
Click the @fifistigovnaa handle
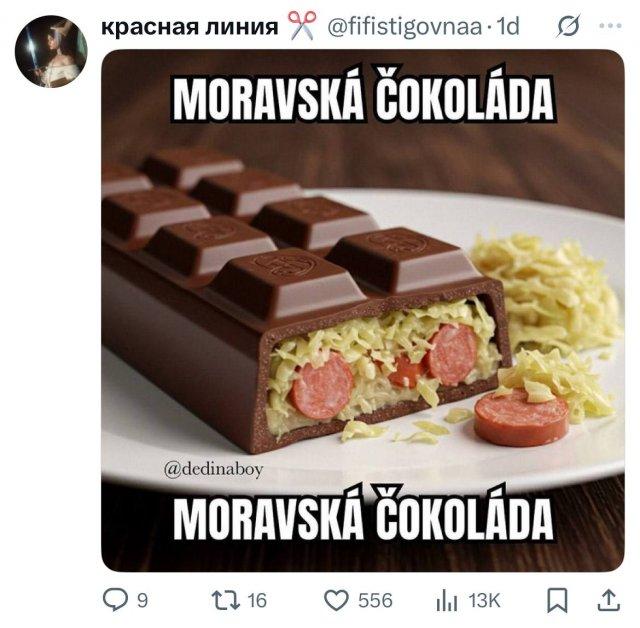coord(405,27)
